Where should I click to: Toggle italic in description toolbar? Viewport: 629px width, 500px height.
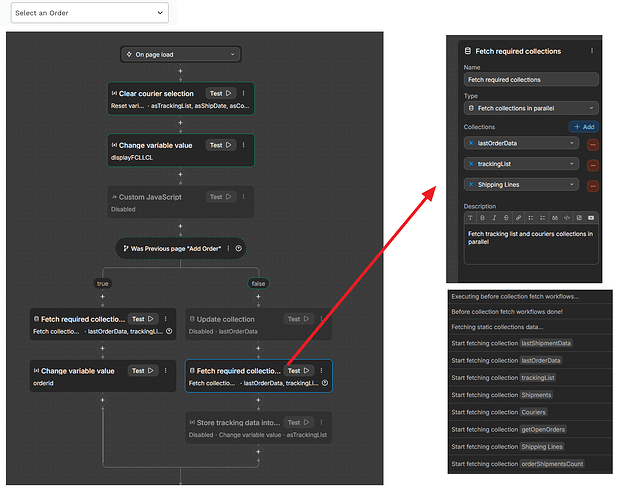[x=494, y=218]
